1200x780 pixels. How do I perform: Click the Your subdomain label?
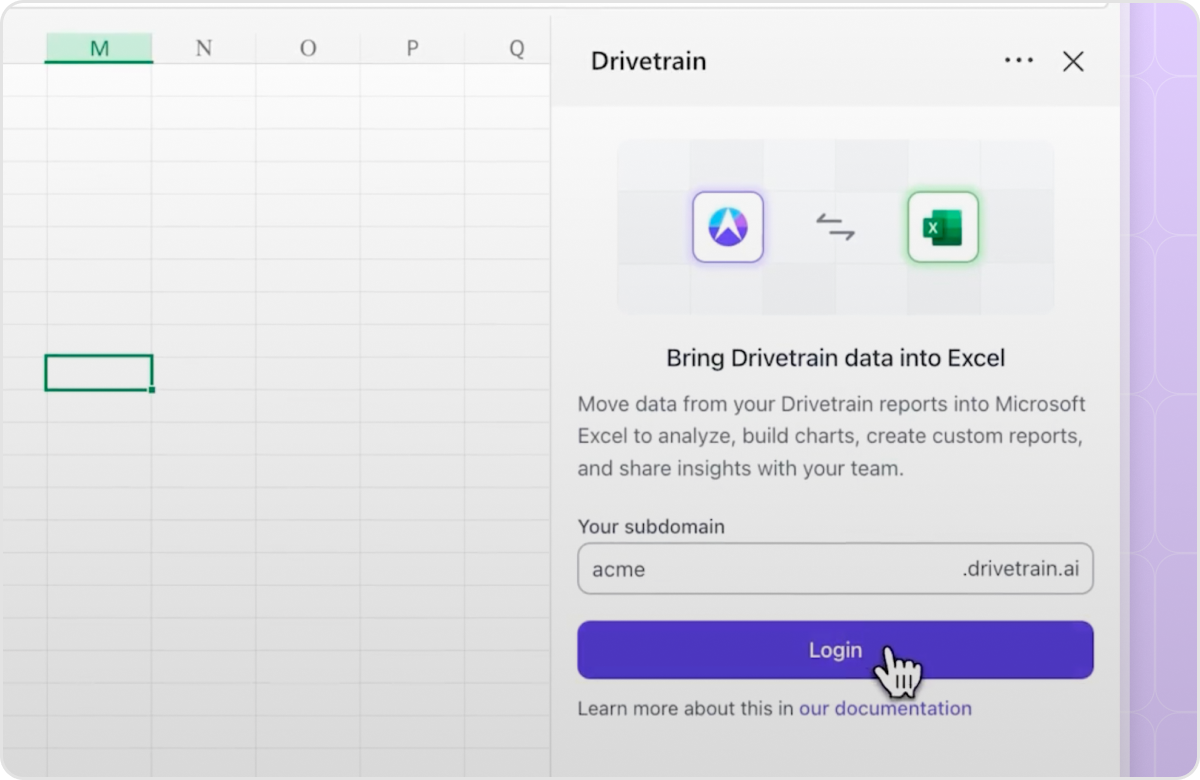click(x=651, y=526)
